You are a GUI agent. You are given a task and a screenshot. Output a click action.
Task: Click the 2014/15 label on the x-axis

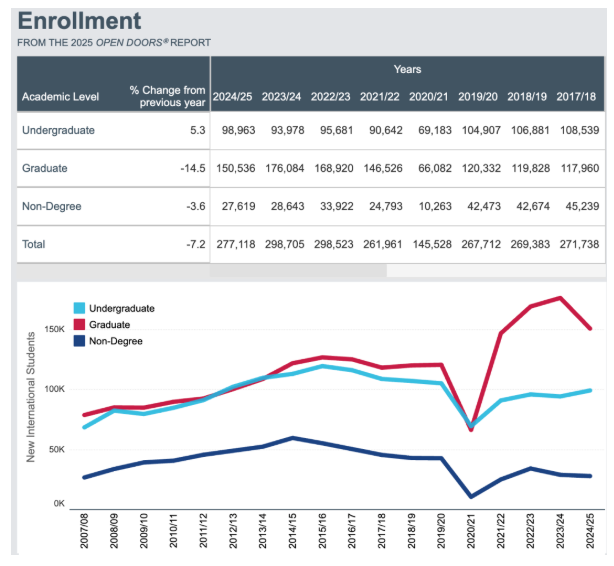(x=292, y=530)
